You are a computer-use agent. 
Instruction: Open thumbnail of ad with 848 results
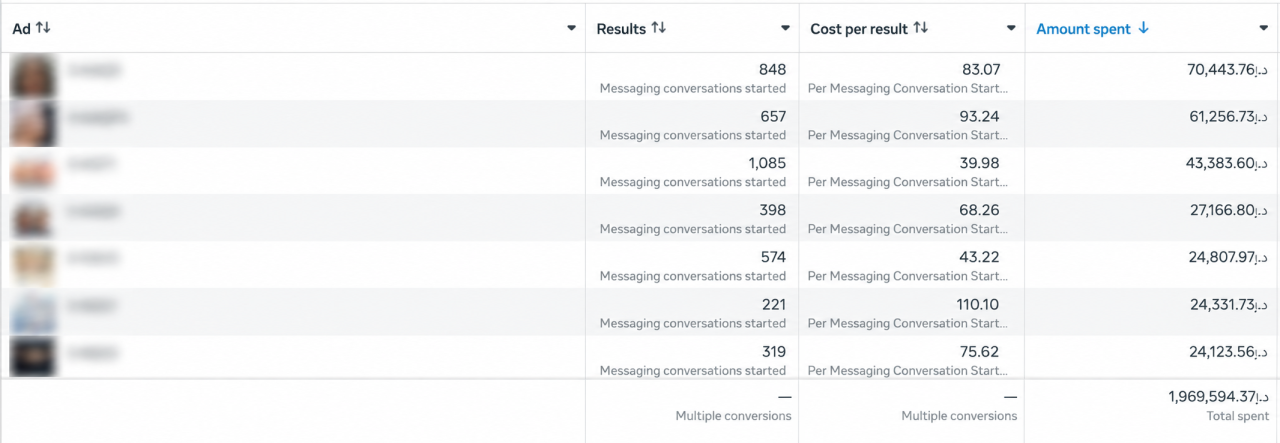click(x=33, y=77)
